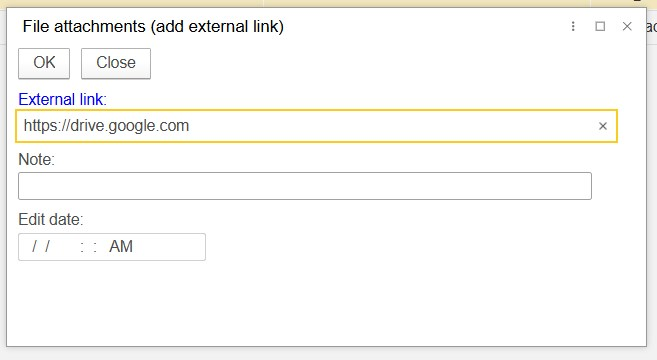657x360 pixels.
Task: Select the AM period in Edit date
Action: pos(121,246)
